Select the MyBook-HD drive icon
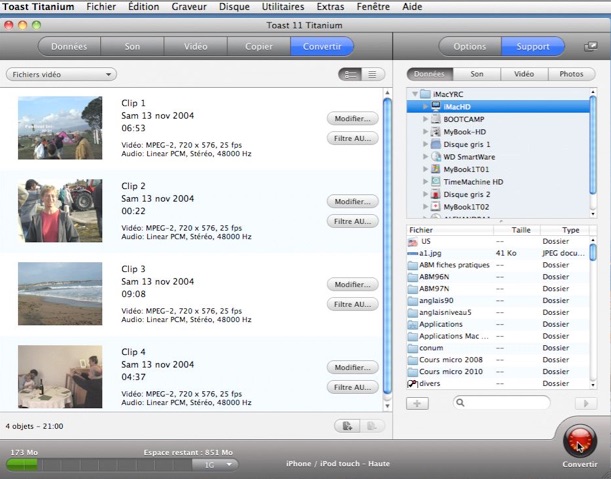 [x=436, y=132]
